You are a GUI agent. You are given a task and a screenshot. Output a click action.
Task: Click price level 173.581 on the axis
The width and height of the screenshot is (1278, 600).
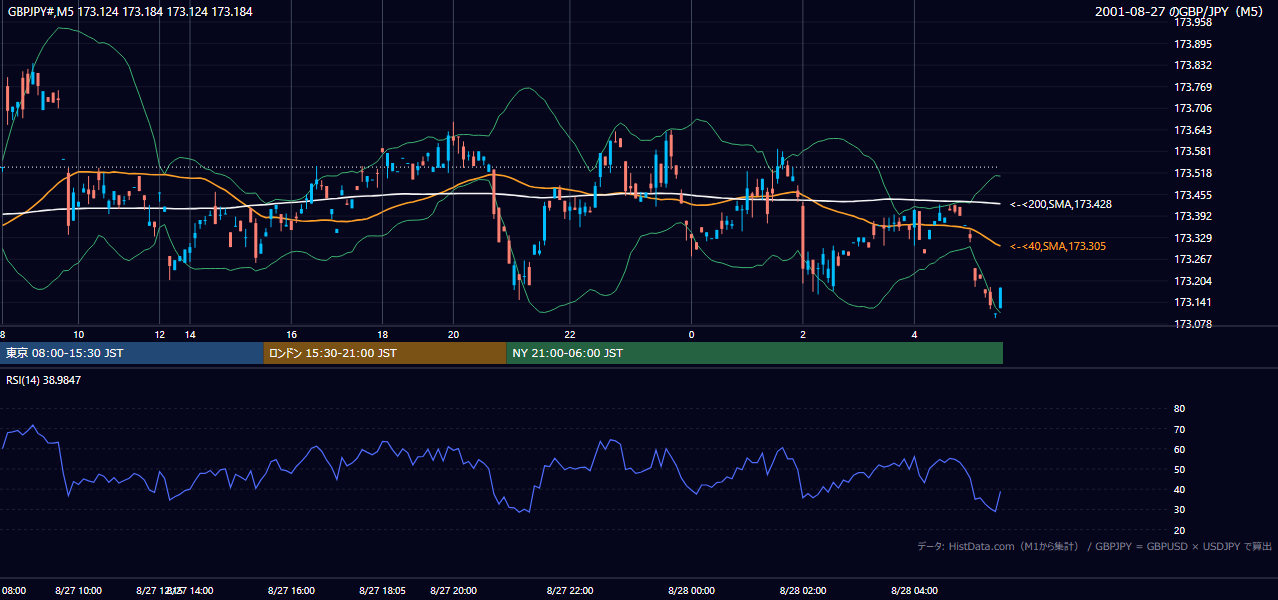pyautogui.click(x=1193, y=152)
